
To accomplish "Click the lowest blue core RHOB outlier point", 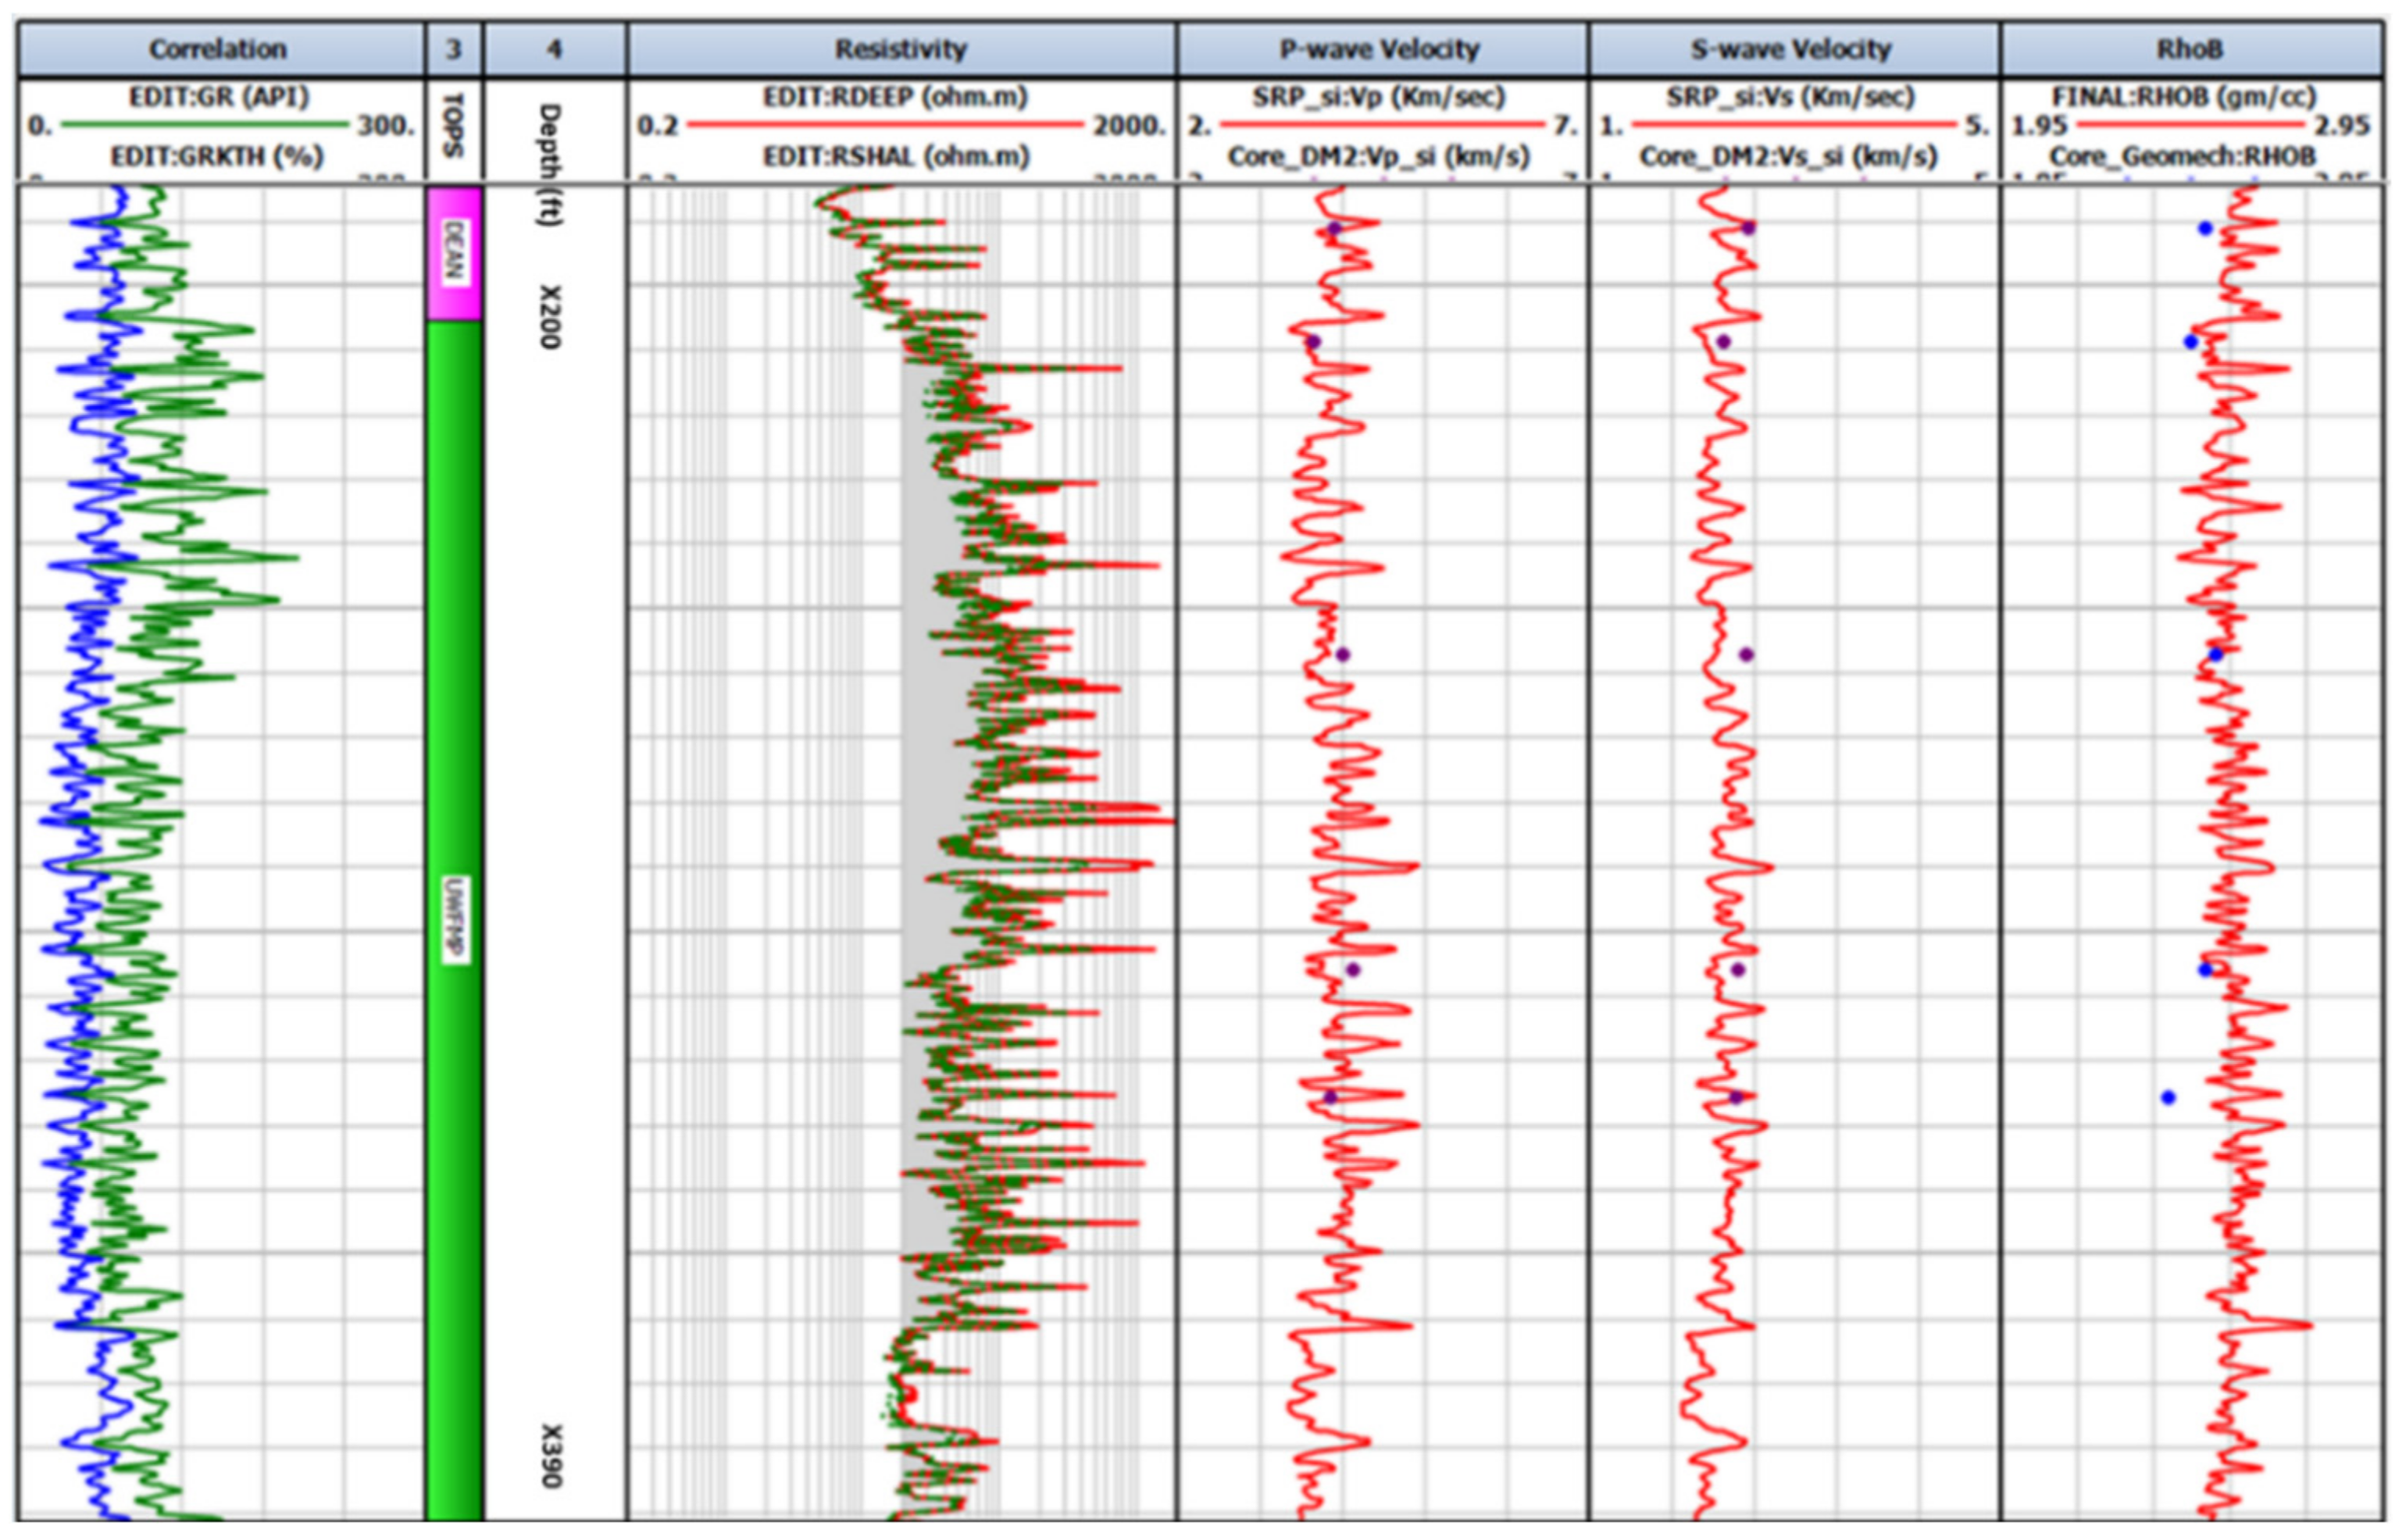I will (x=2168, y=1098).
